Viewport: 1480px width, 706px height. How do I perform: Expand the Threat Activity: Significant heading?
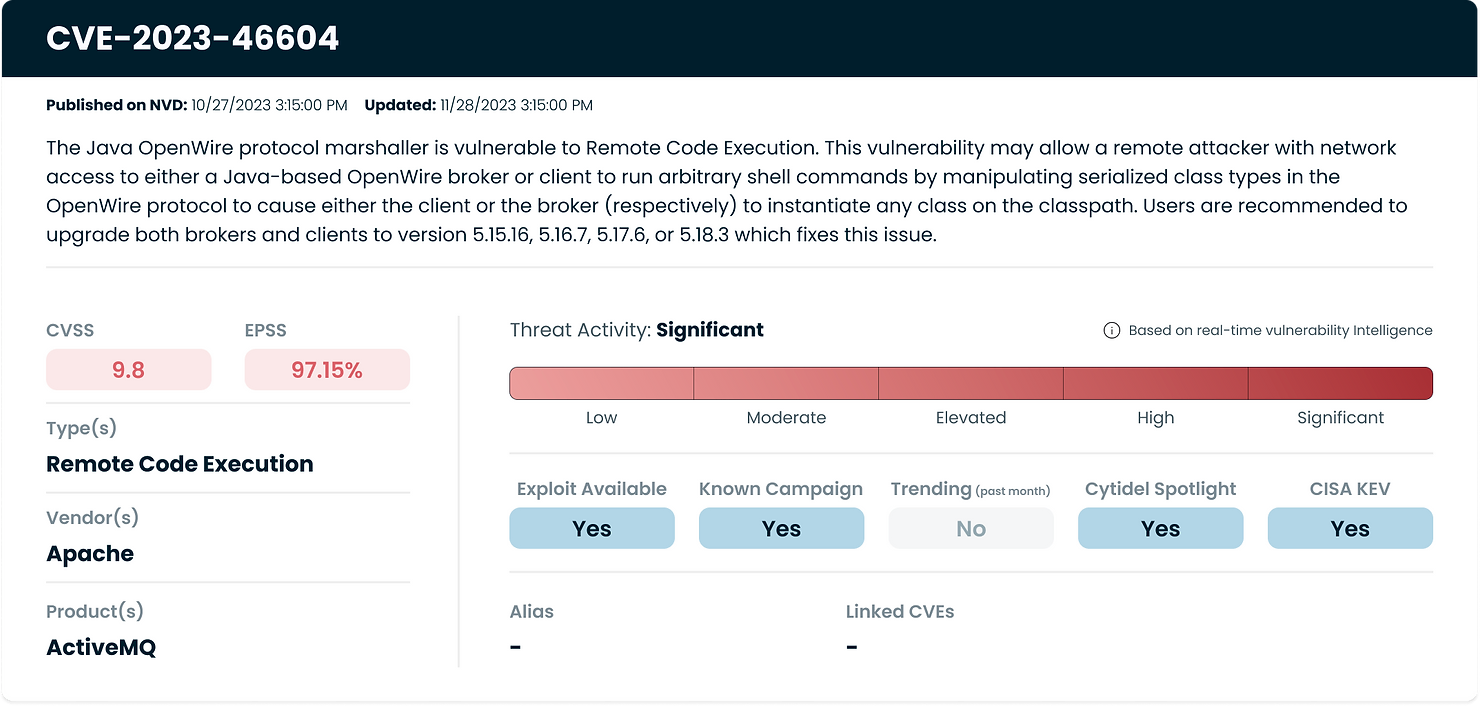636,329
